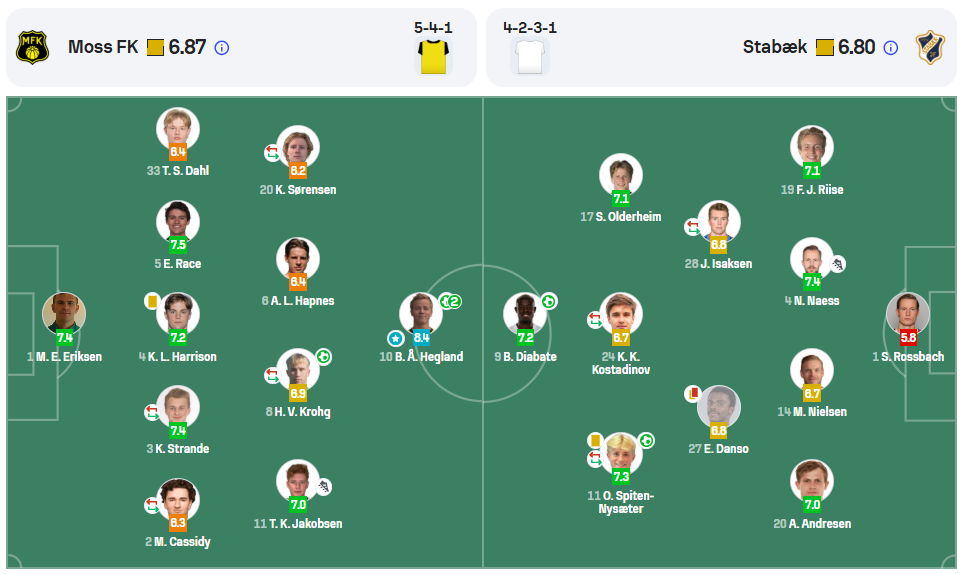Click the red card icon on E. Danso
Viewport: 965px width, 574px height.
693,393
